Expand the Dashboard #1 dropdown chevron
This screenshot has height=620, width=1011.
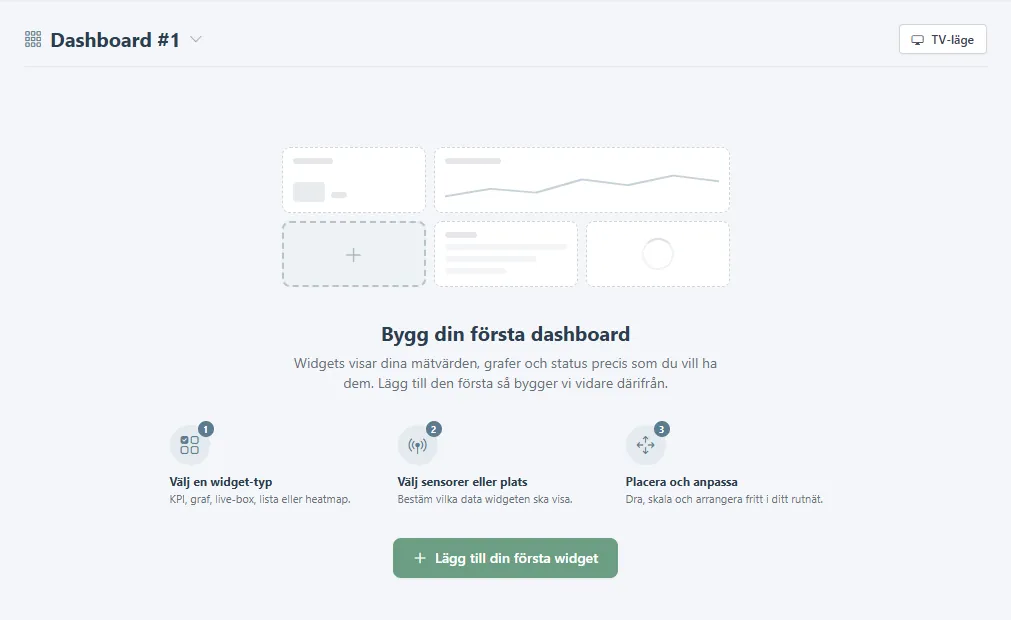click(196, 39)
